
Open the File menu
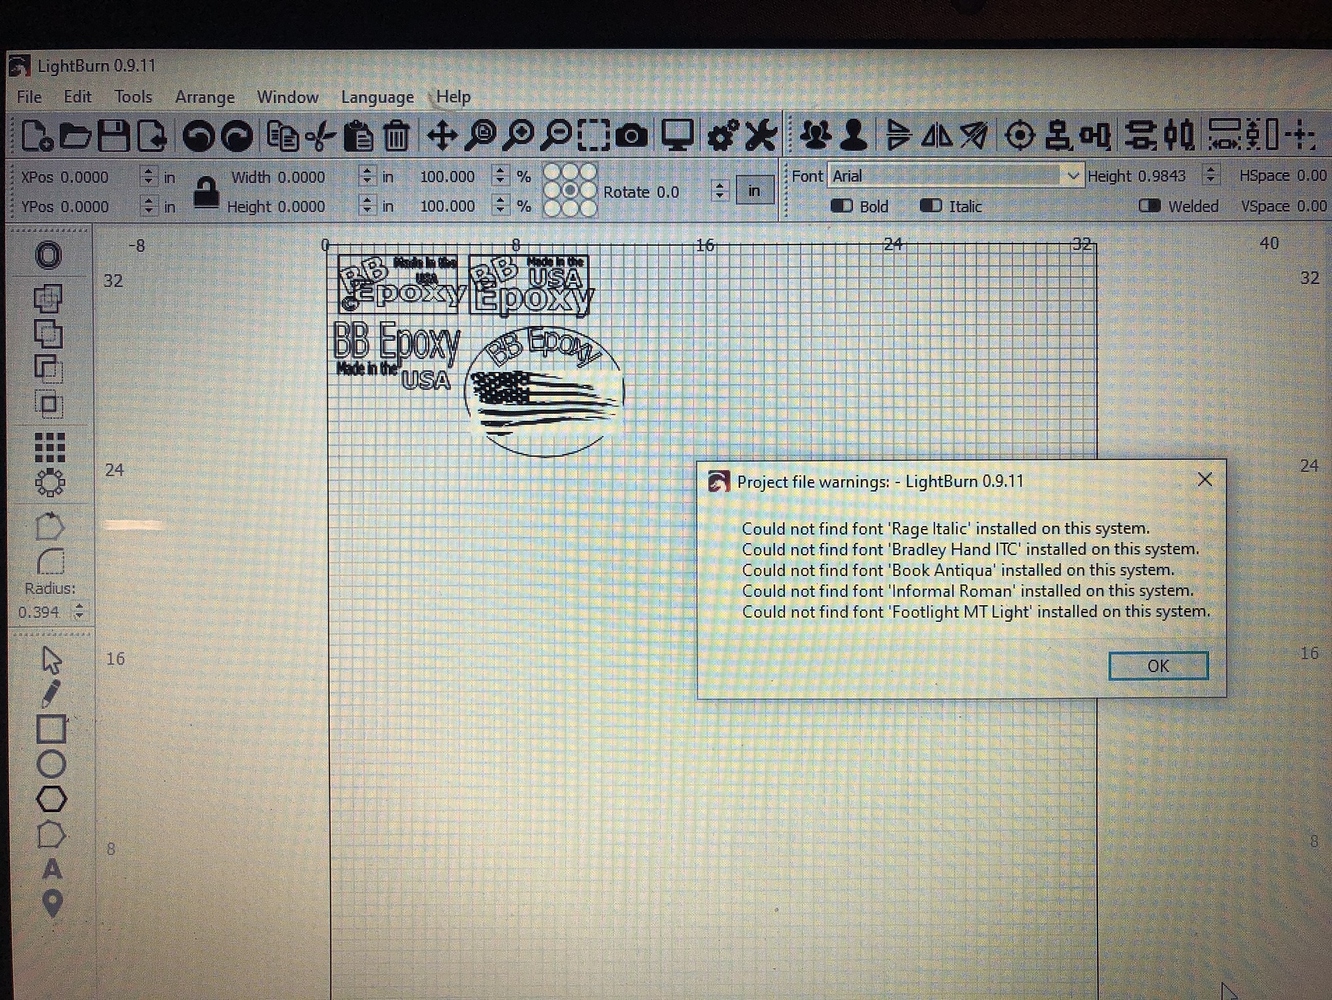29,97
